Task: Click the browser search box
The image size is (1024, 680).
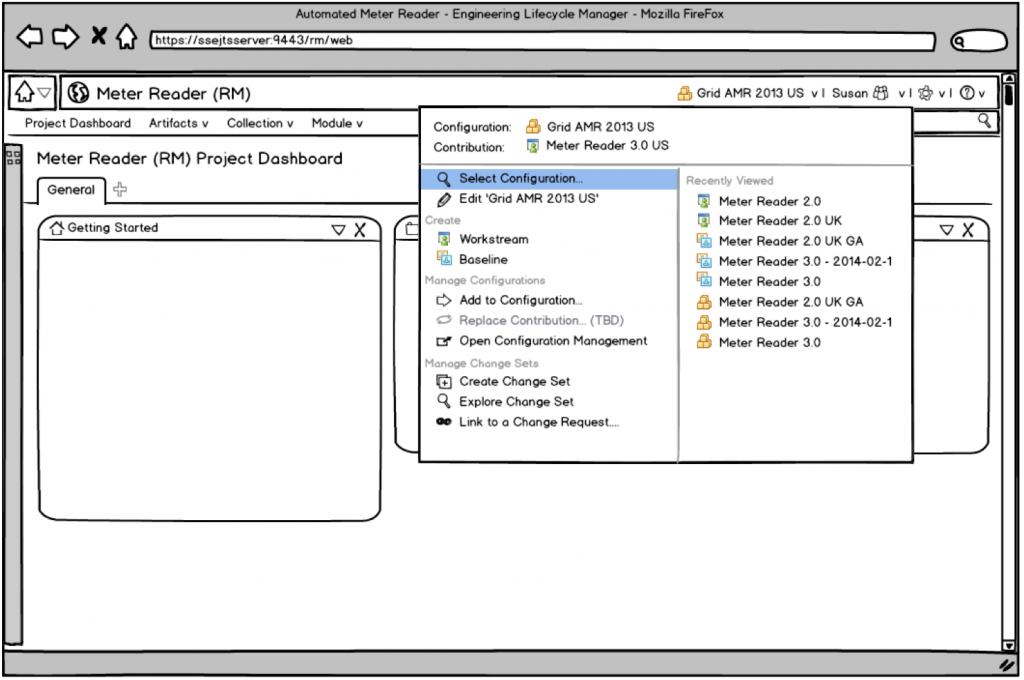Action: point(978,41)
